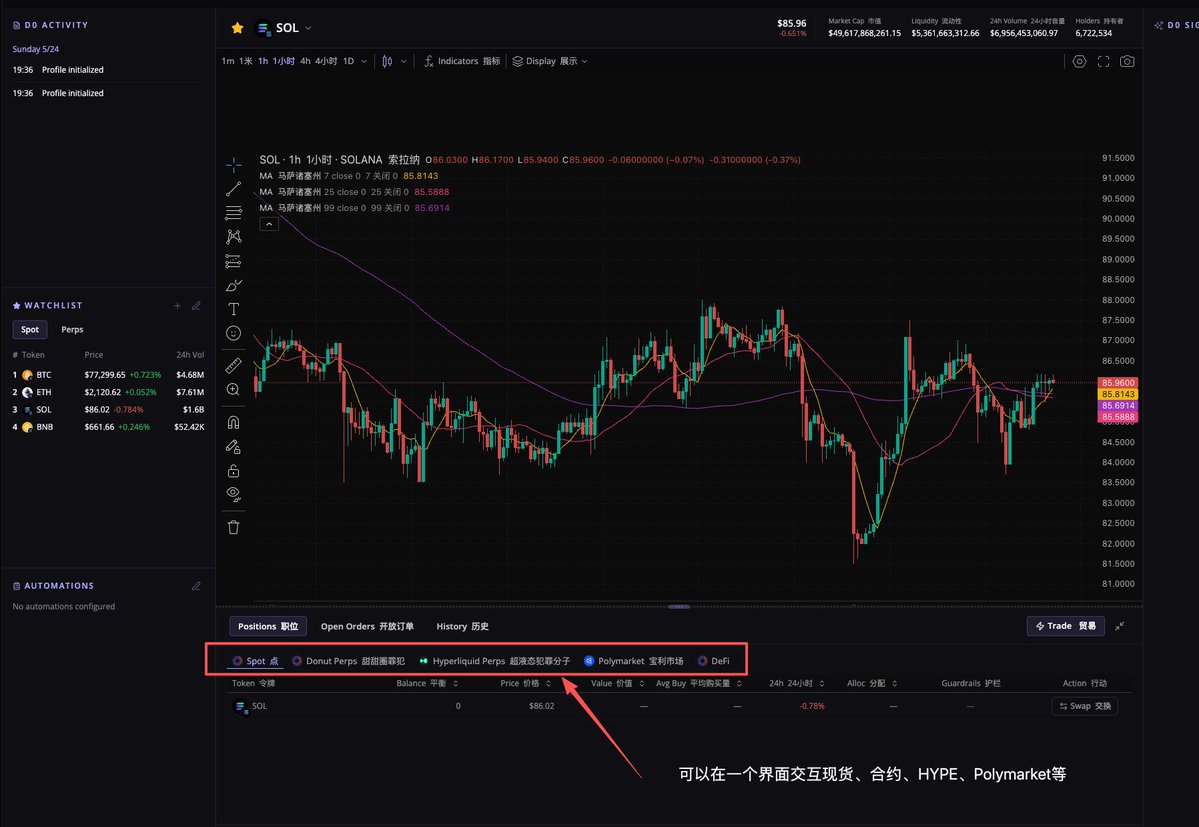1199x827 pixels.
Task: Select the Perps watchlist tab
Action: 72,329
